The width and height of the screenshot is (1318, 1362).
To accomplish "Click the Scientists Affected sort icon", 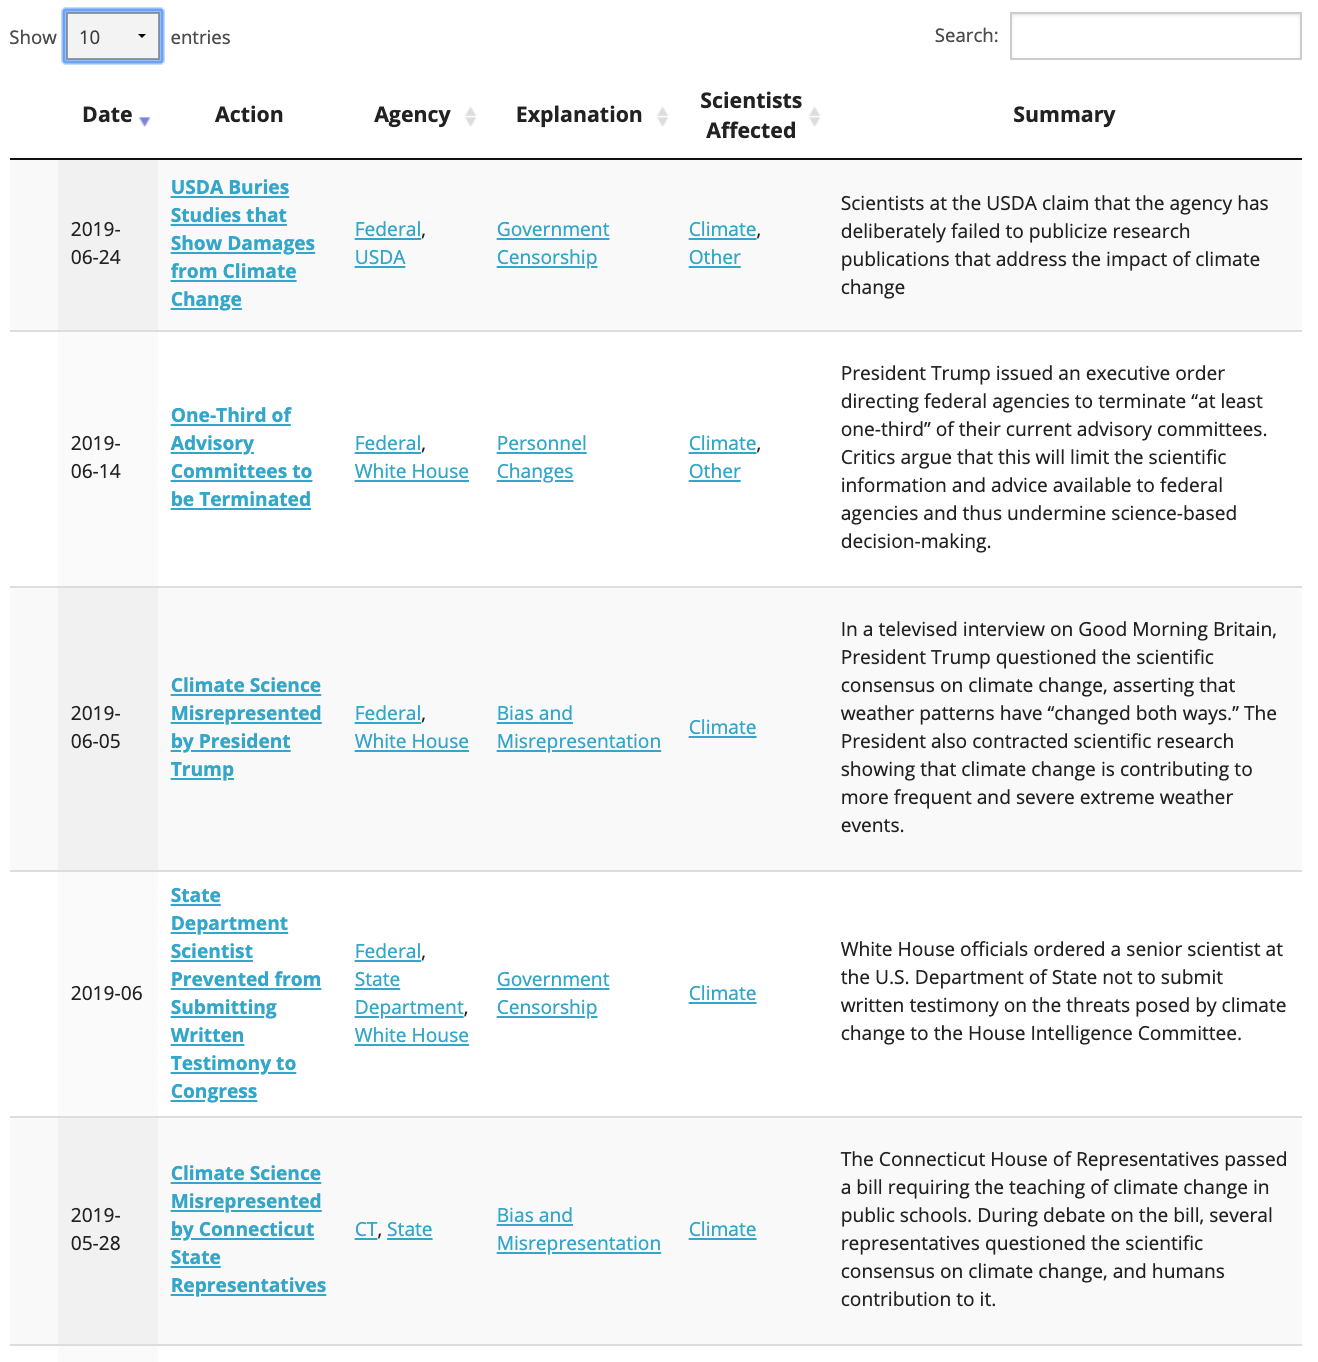I will click(x=815, y=116).
